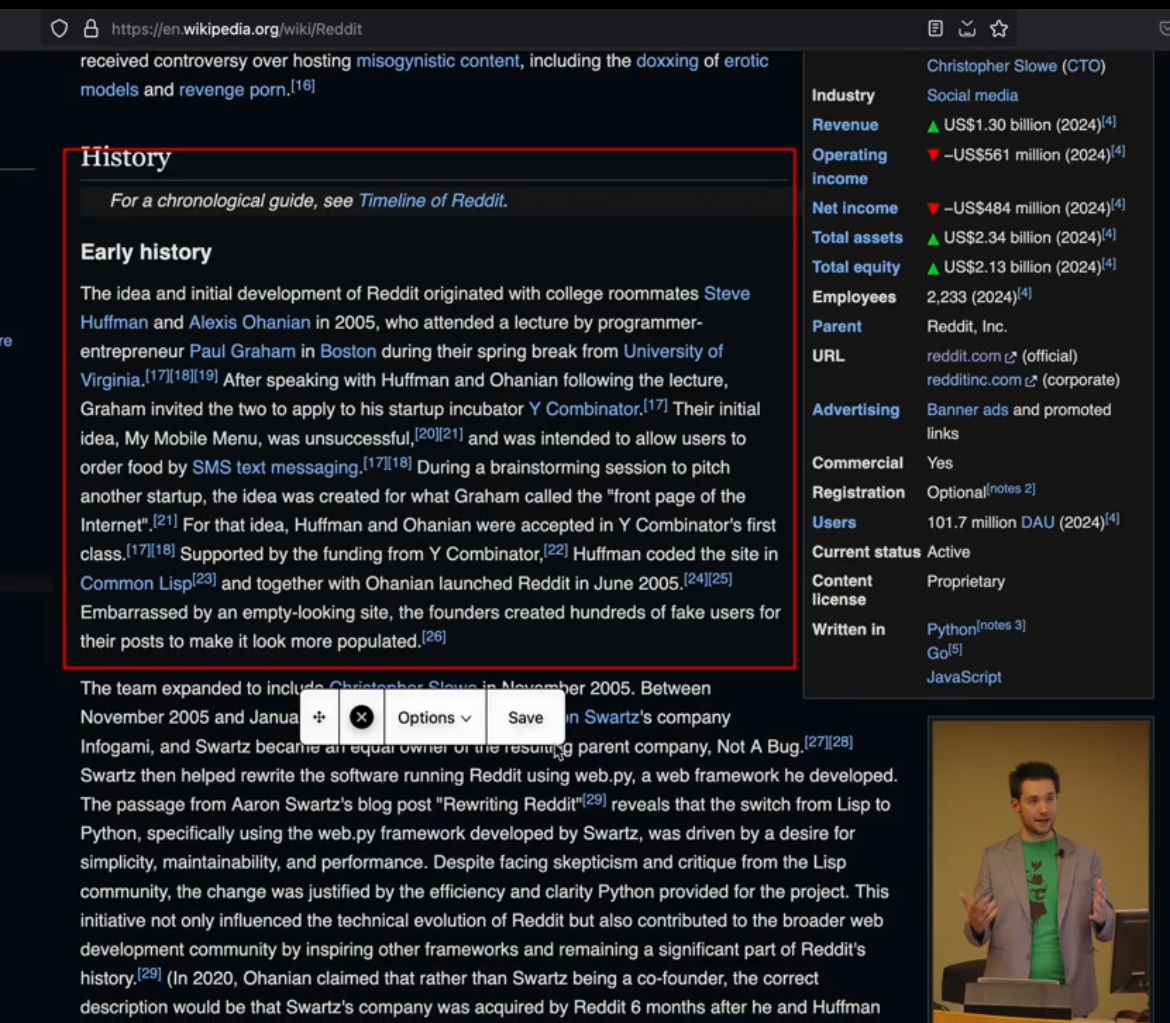Click the move handle on screenshot toolbar
Viewport: 1170px width, 1023px height.
coord(319,717)
